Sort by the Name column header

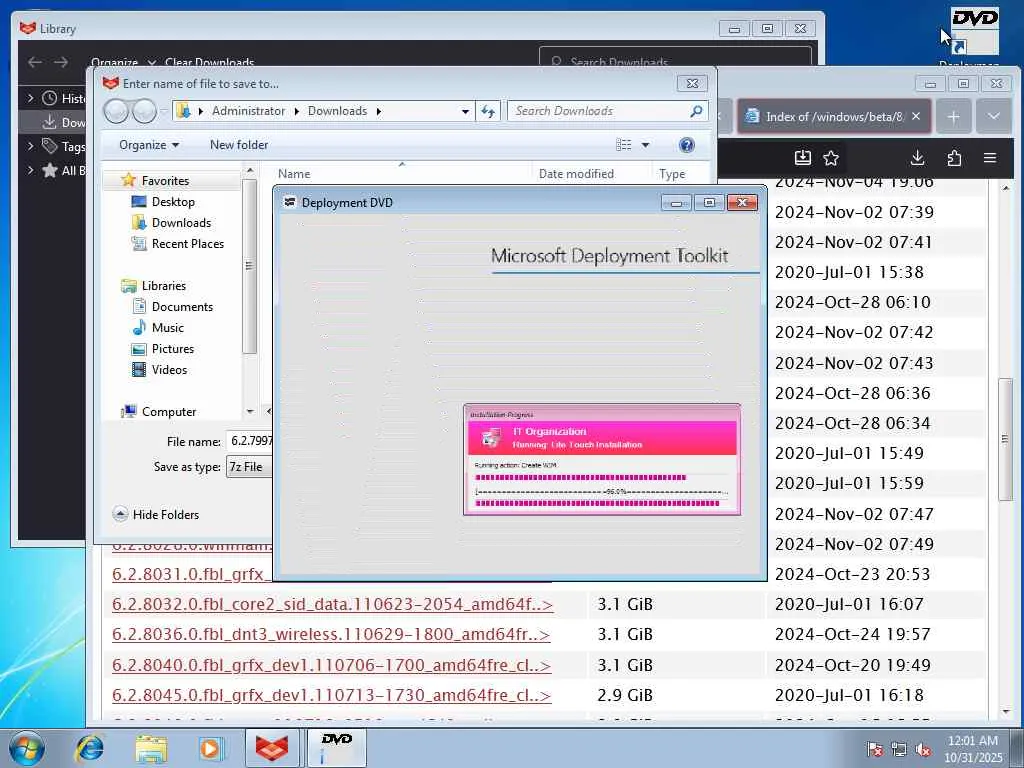click(294, 174)
